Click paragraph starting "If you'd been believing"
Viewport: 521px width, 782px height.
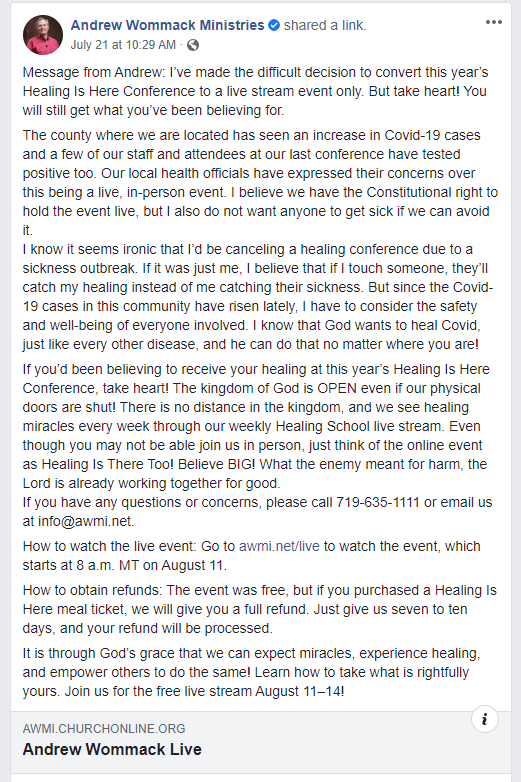[257, 426]
